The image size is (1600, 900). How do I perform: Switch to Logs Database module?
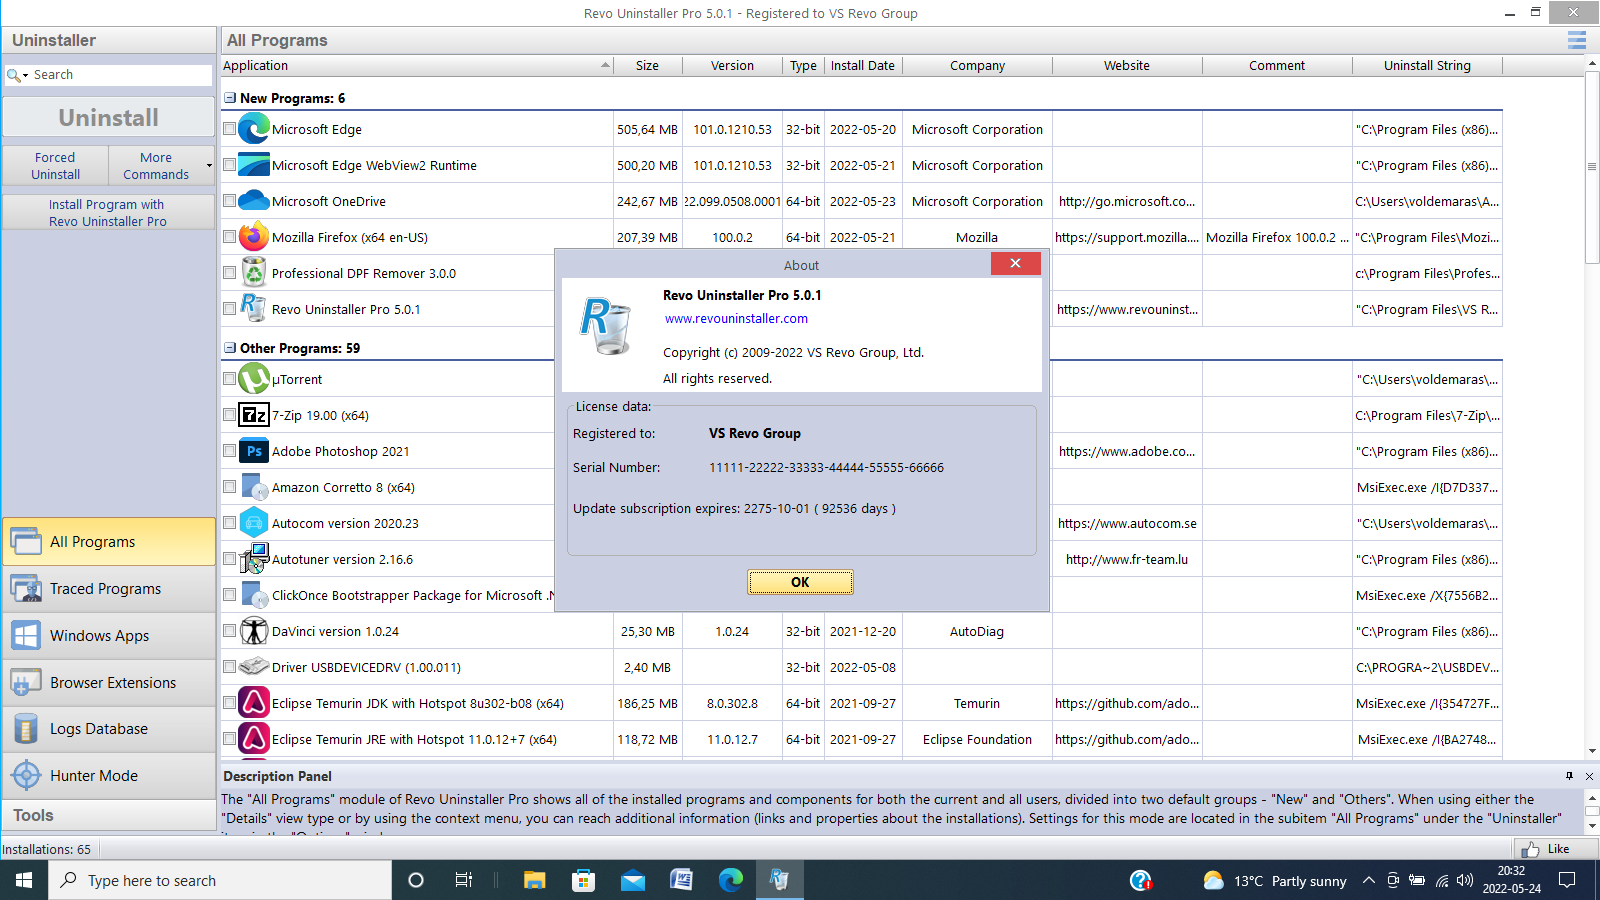(x=109, y=729)
